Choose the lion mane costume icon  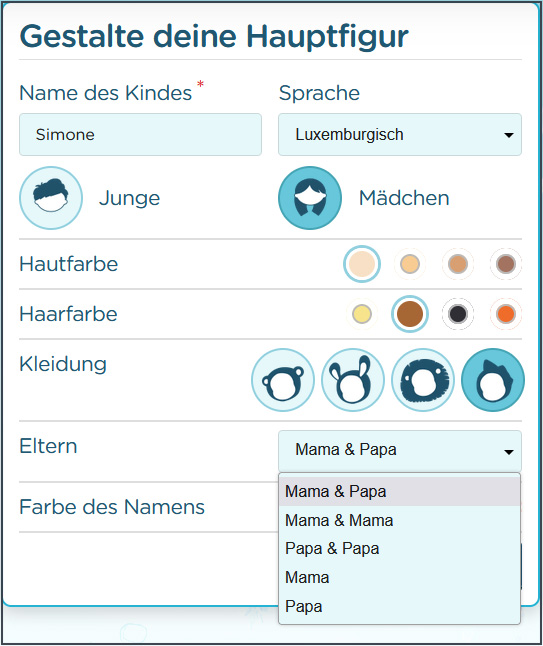click(x=423, y=380)
